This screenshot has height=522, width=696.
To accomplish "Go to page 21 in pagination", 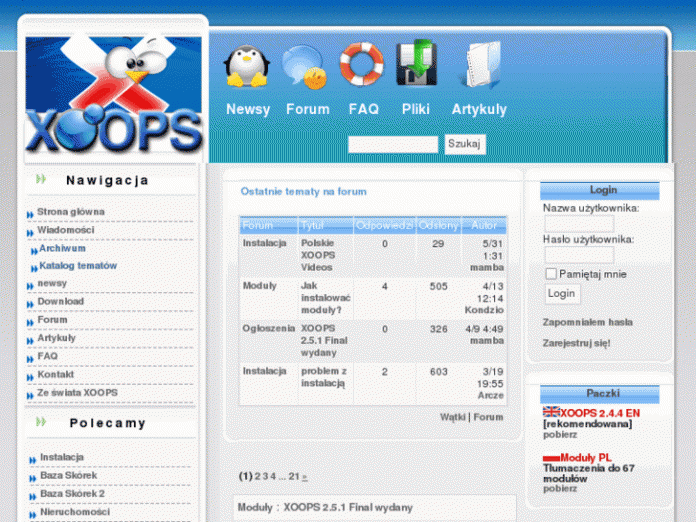I will click(x=294, y=477).
